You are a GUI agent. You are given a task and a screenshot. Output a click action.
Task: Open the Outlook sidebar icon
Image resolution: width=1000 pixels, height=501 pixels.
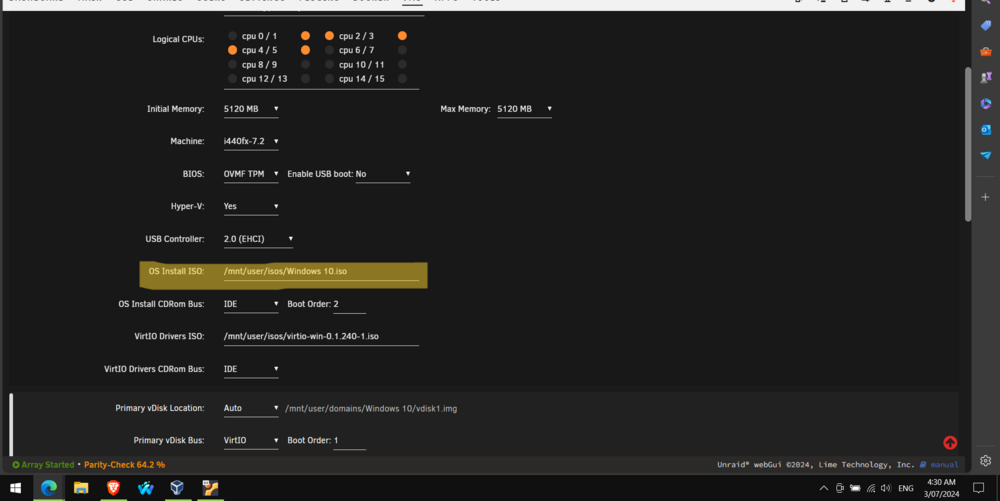pyautogui.click(x=985, y=129)
